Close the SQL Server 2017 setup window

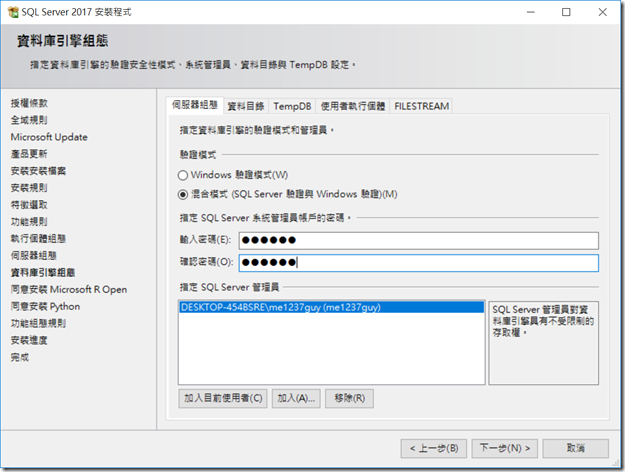tap(603, 12)
